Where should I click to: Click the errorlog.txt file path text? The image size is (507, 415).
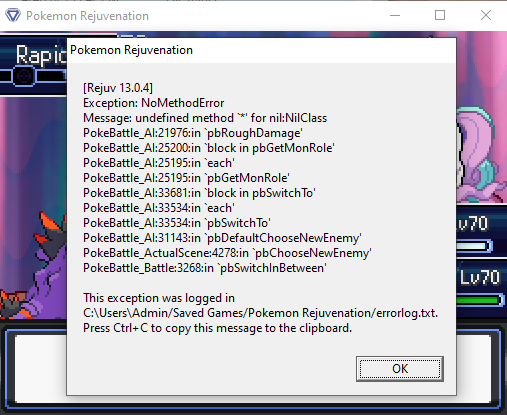click(x=260, y=313)
